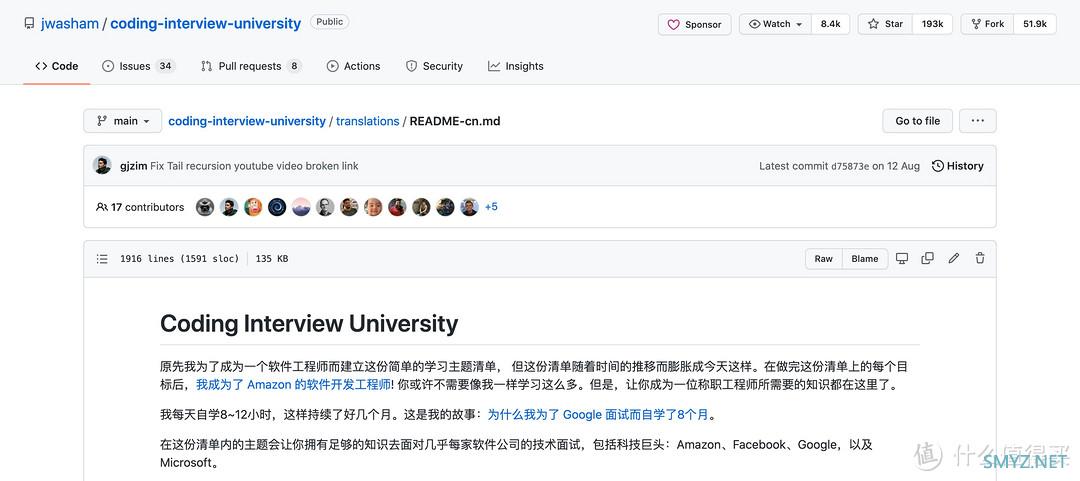Open coding-interview-university breadcrumb link
This screenshot has height=481, width=1080.
247,121
